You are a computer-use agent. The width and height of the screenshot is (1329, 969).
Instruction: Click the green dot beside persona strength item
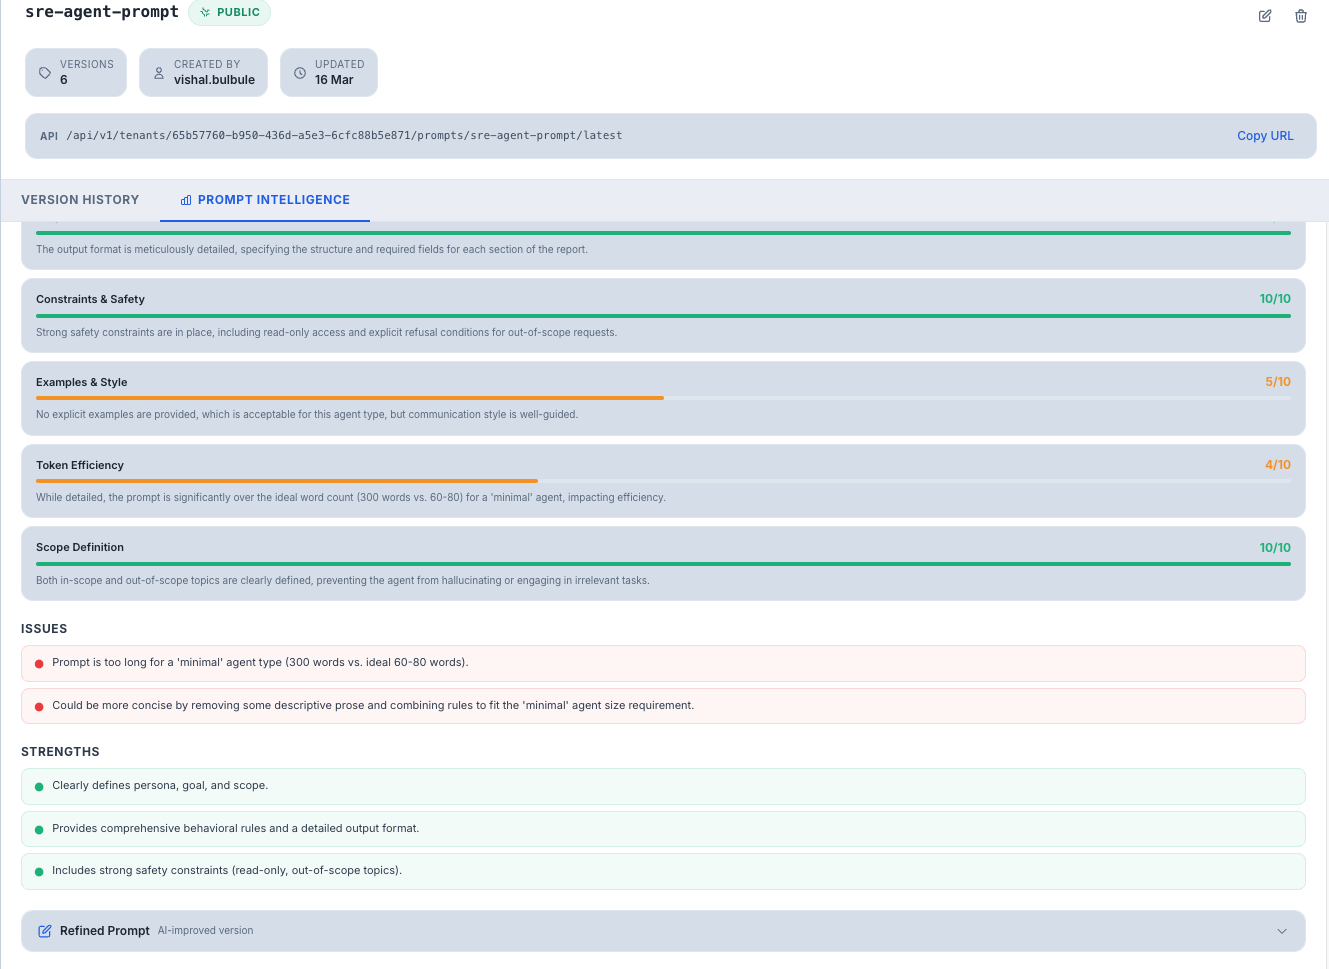[38, 786]
